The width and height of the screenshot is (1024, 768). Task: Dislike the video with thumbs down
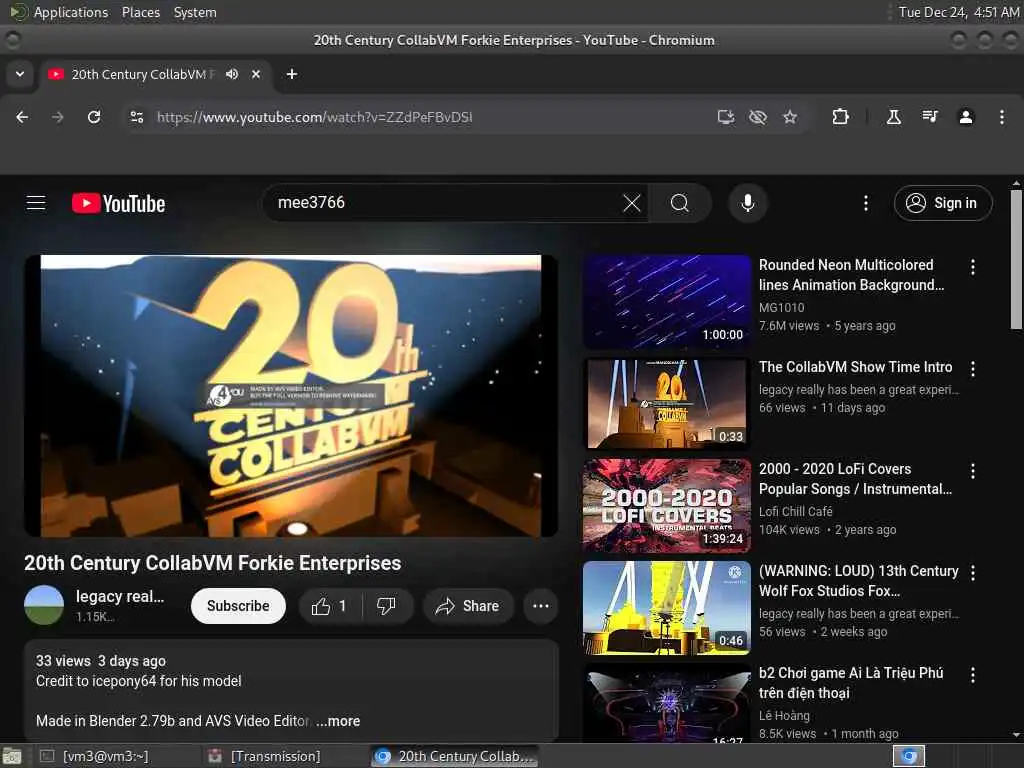[x=387, y=606]
